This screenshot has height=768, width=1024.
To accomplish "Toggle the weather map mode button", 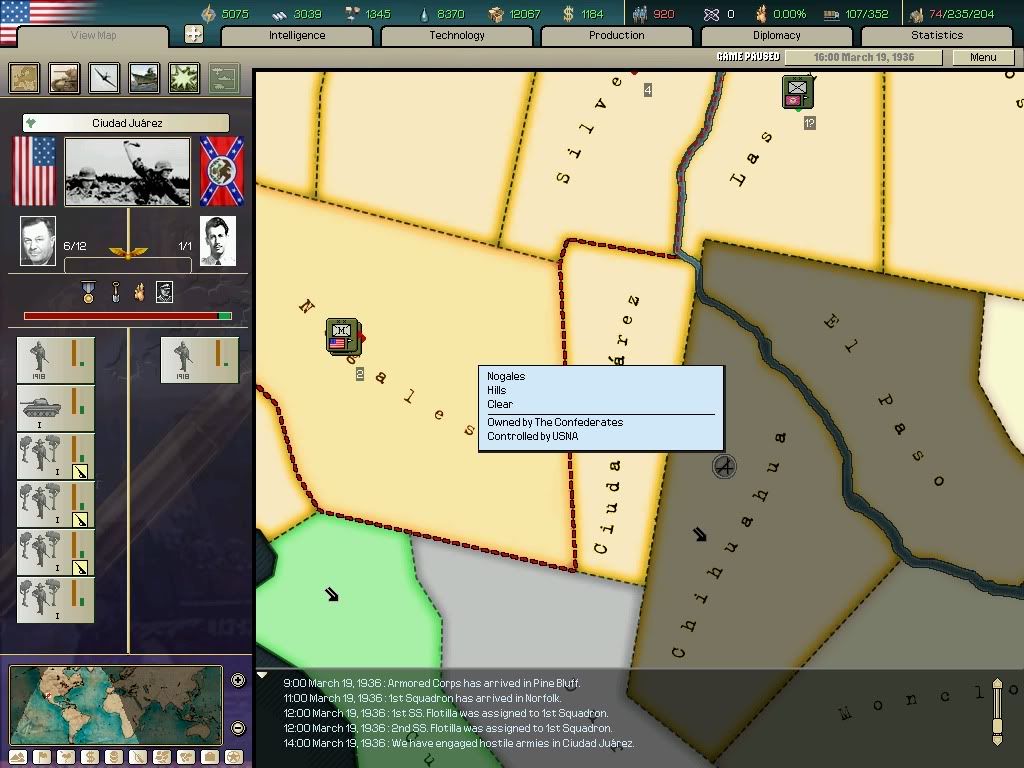I will [66, 757].
